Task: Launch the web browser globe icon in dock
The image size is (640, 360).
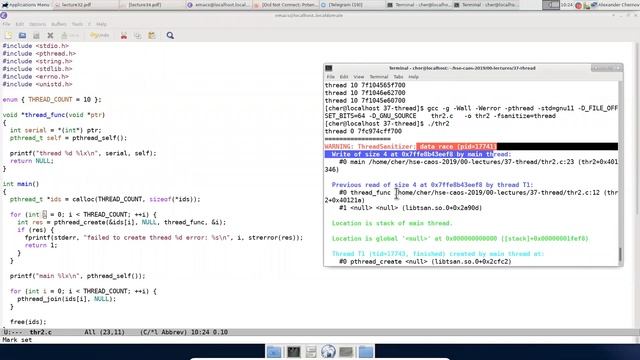Action: (x=328, y=351)
